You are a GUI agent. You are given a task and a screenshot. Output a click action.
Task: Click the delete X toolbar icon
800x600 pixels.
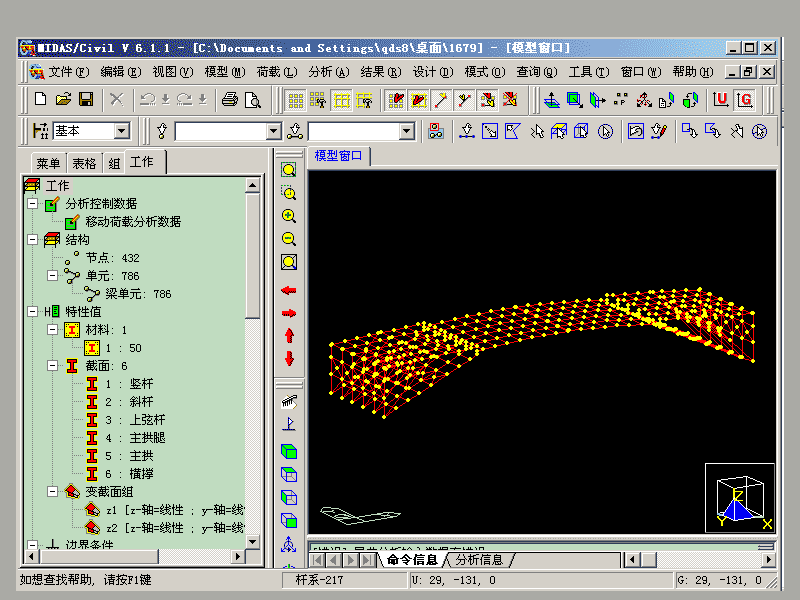coord(117,99)
